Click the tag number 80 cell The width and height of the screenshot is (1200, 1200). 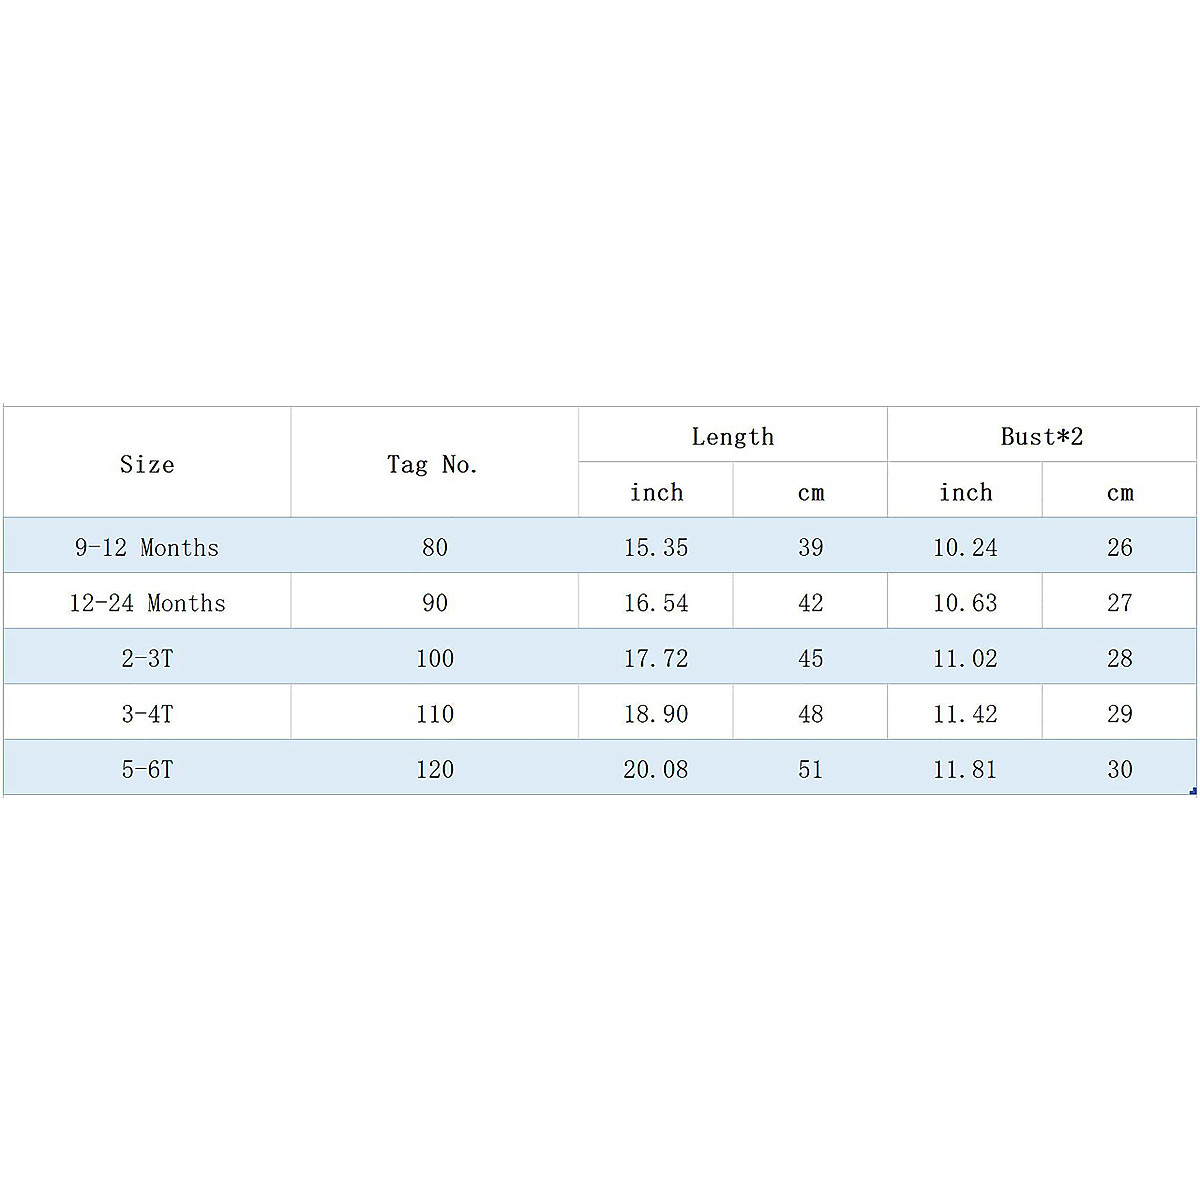[x=434, y=547]
